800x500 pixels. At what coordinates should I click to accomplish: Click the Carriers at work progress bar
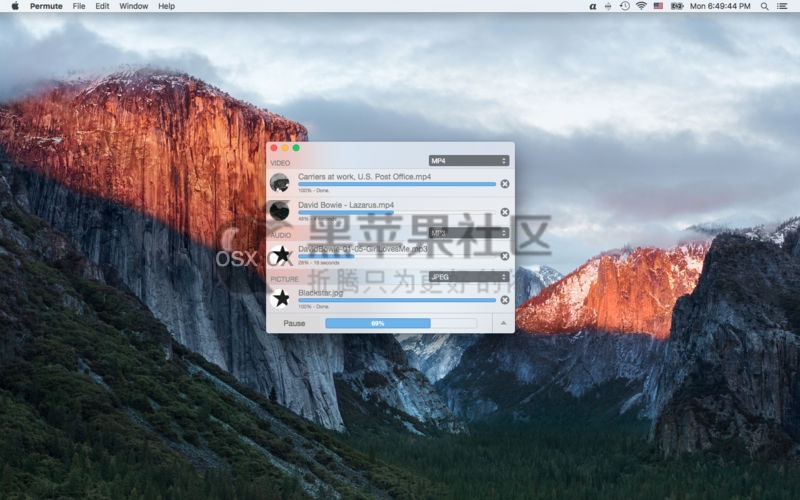click(x=397, y=184)
